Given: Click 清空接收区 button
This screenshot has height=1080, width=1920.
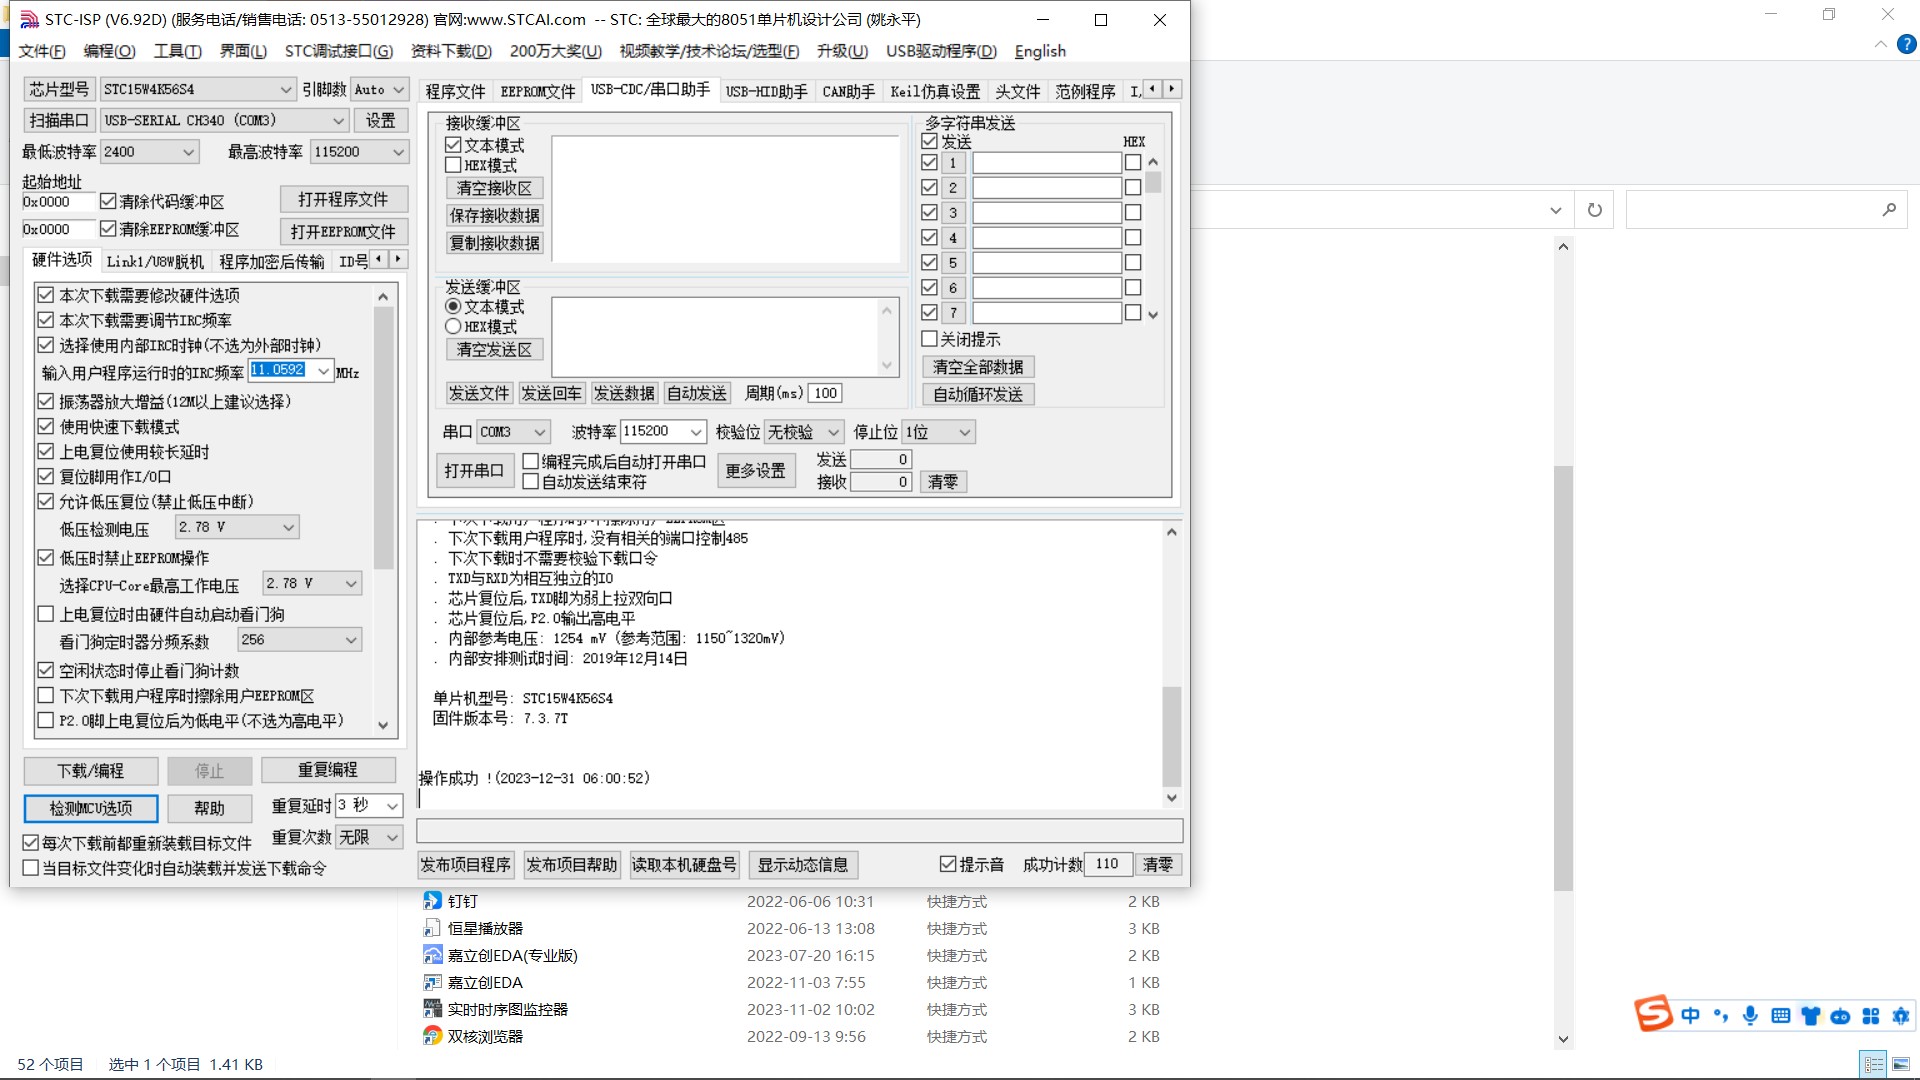Looking at the screenshot, I should coord(494,188).
